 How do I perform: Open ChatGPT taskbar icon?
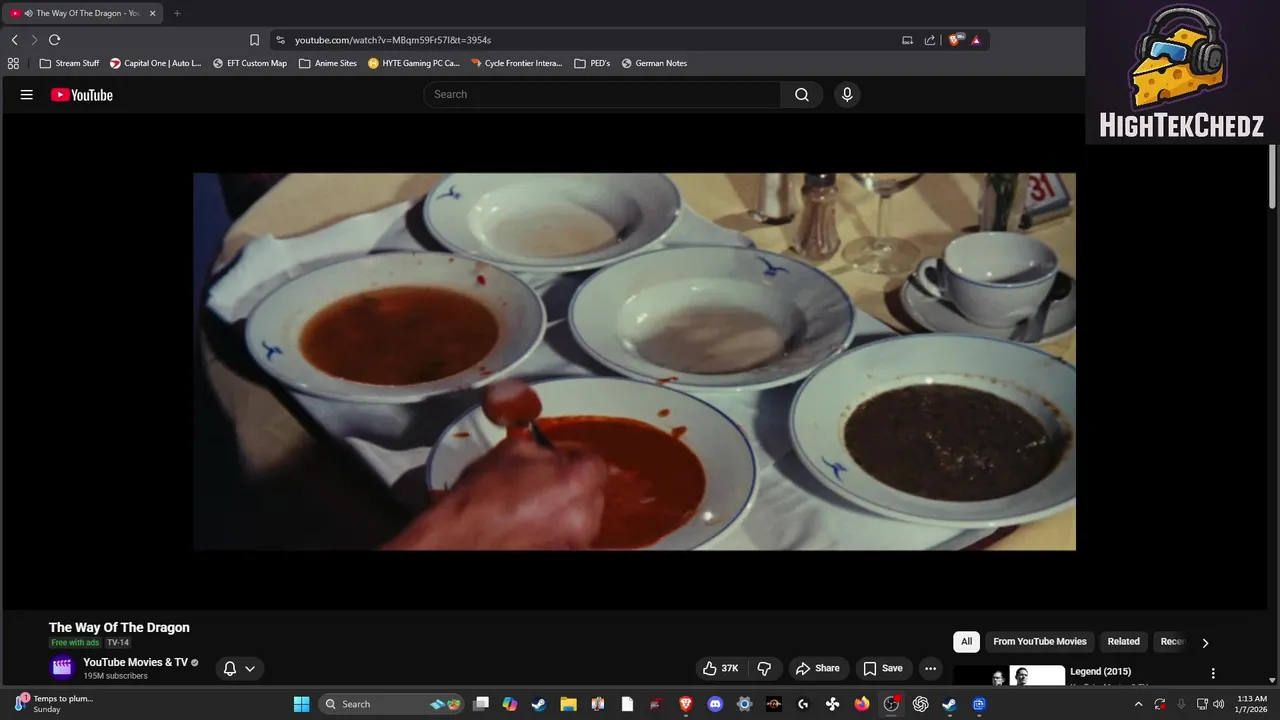tap(920, 704)
